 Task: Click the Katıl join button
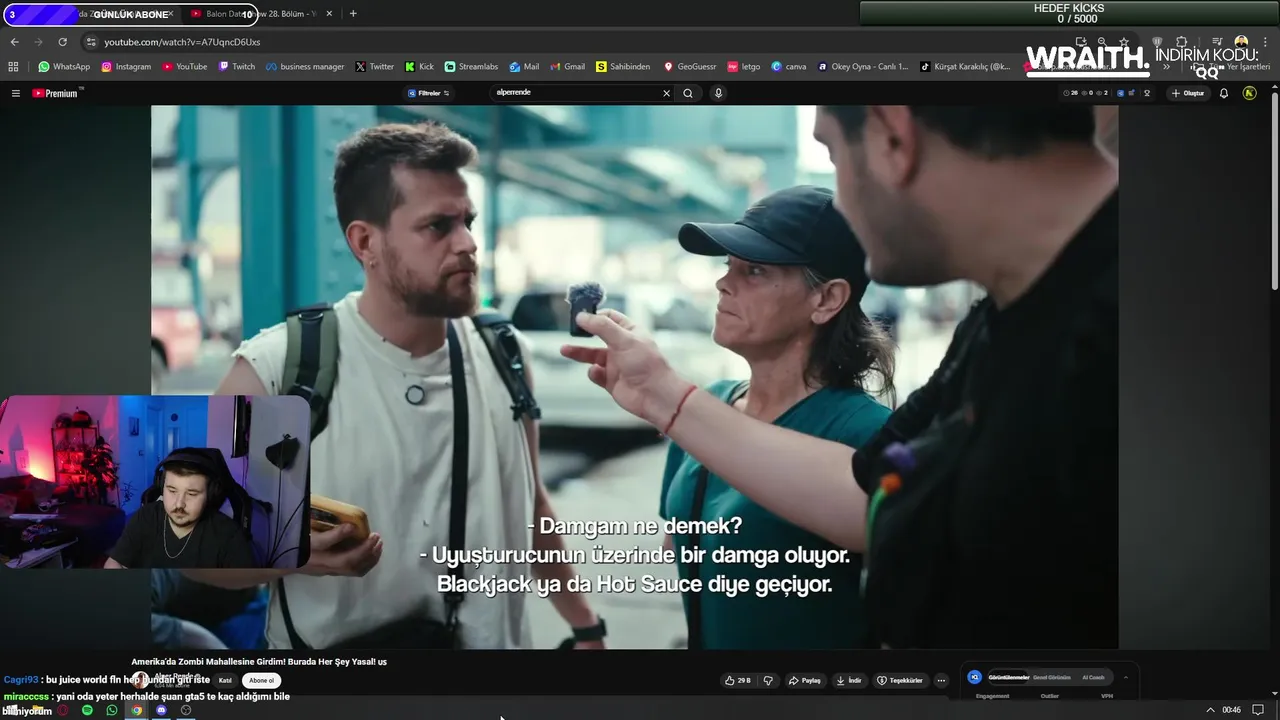coord(225,680)
